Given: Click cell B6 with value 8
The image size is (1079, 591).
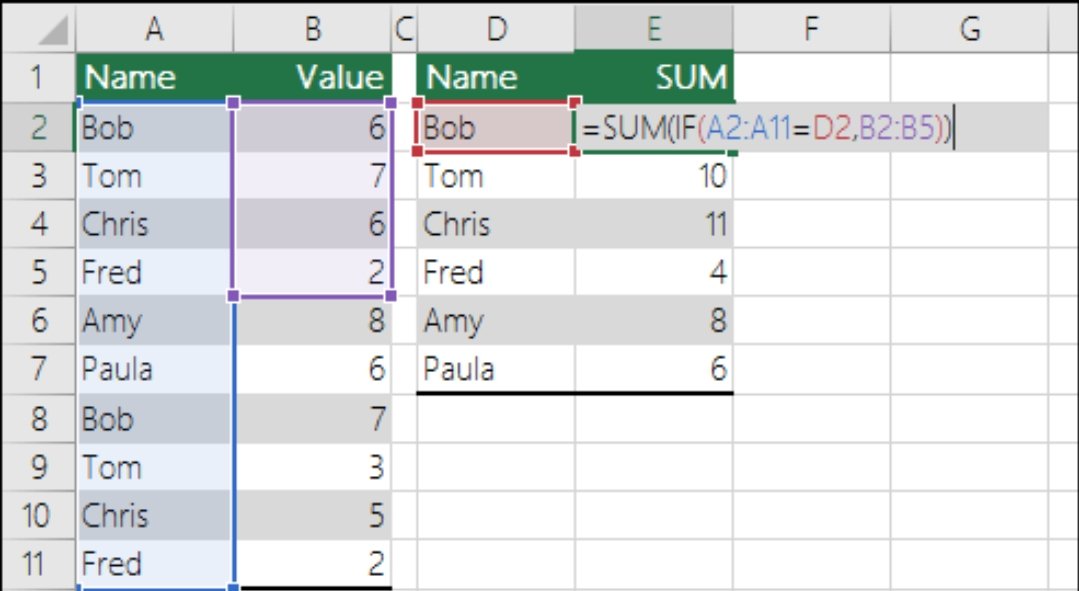Looking at the screenshot, I should pyautogui.click(x=312, y=322).
